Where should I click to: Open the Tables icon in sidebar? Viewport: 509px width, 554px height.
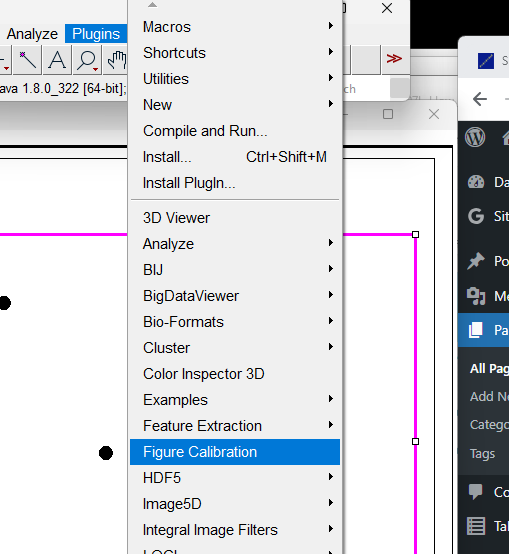pos(476,526)
